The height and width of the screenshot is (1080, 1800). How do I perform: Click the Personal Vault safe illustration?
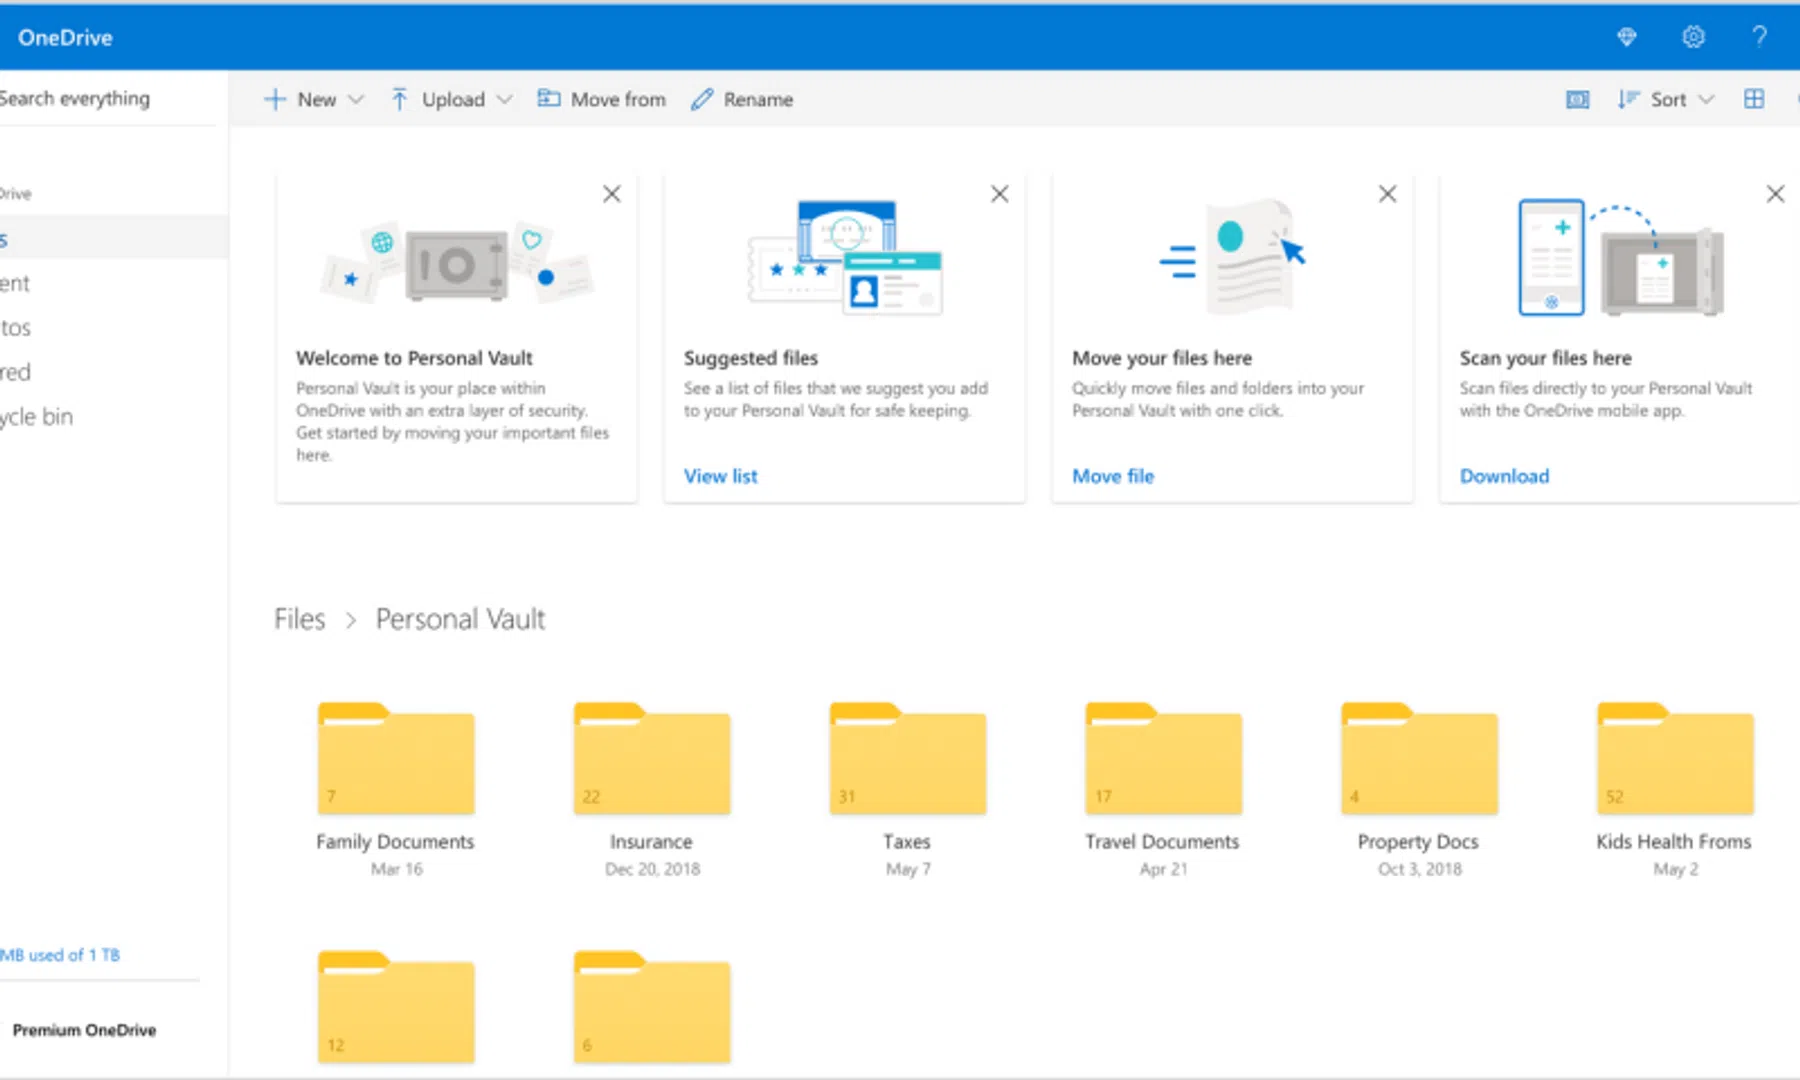(x=456, y=263)
